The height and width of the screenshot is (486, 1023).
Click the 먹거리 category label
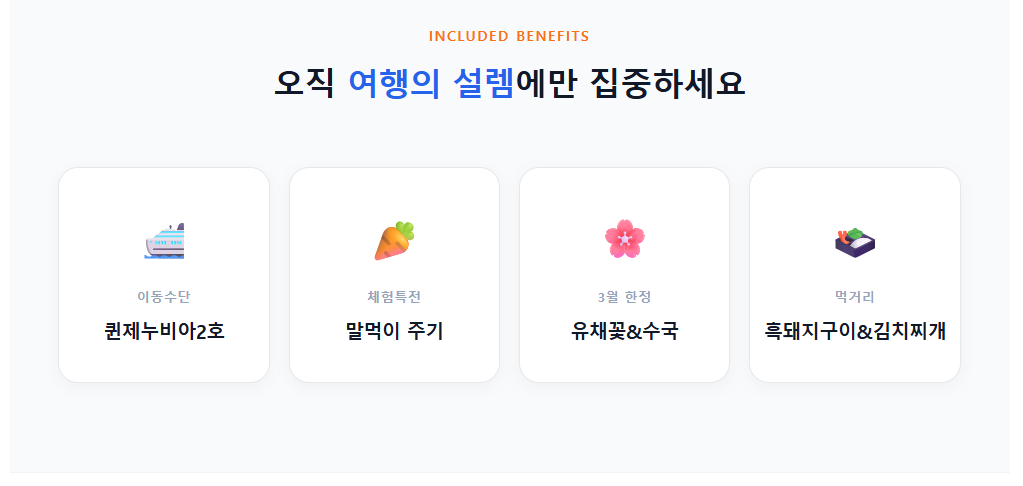click(855, 296)
